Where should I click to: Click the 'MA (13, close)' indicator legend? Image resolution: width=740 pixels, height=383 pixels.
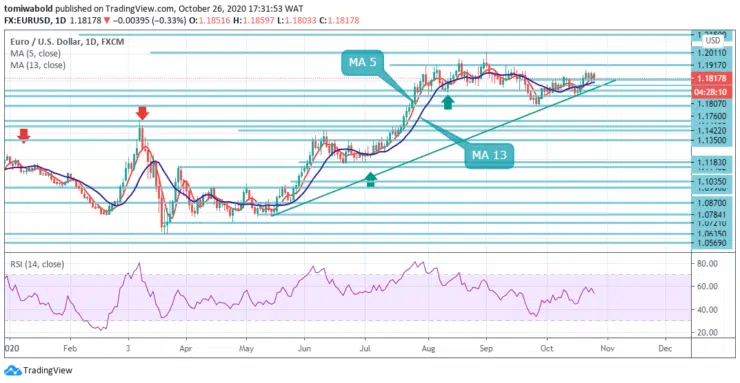[38, 65]
